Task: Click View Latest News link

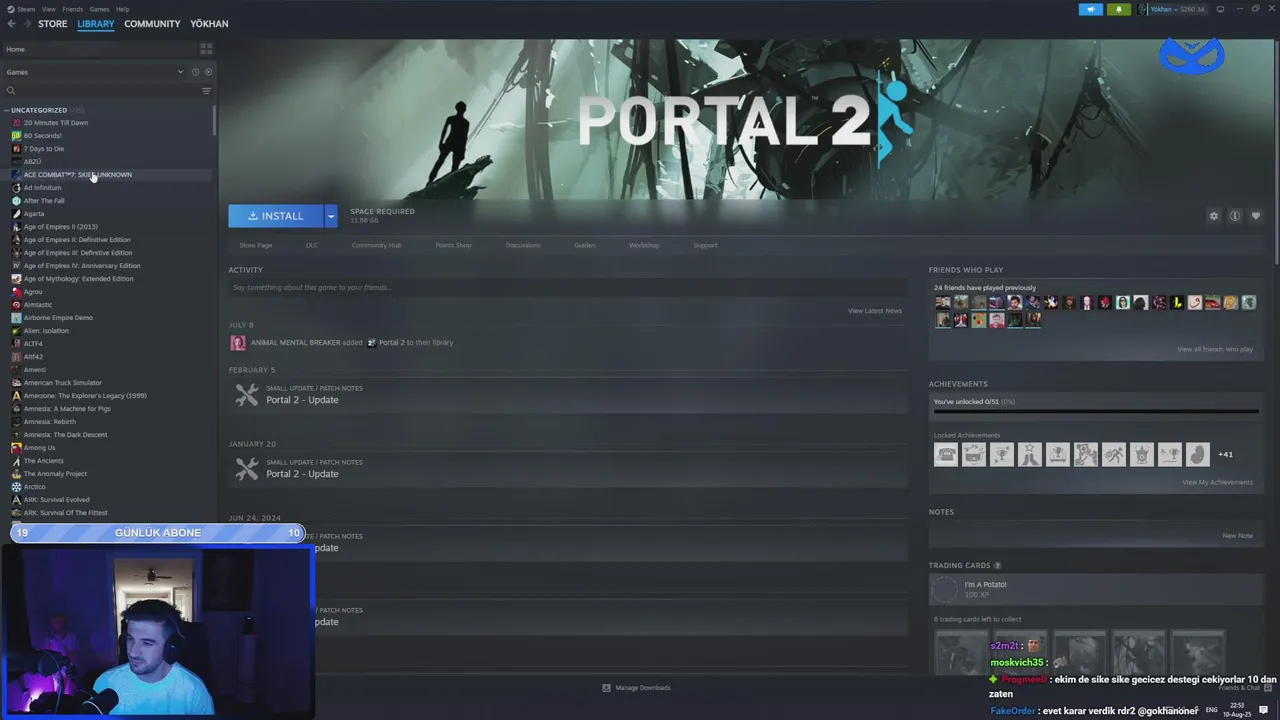Action: pos(875,311)
